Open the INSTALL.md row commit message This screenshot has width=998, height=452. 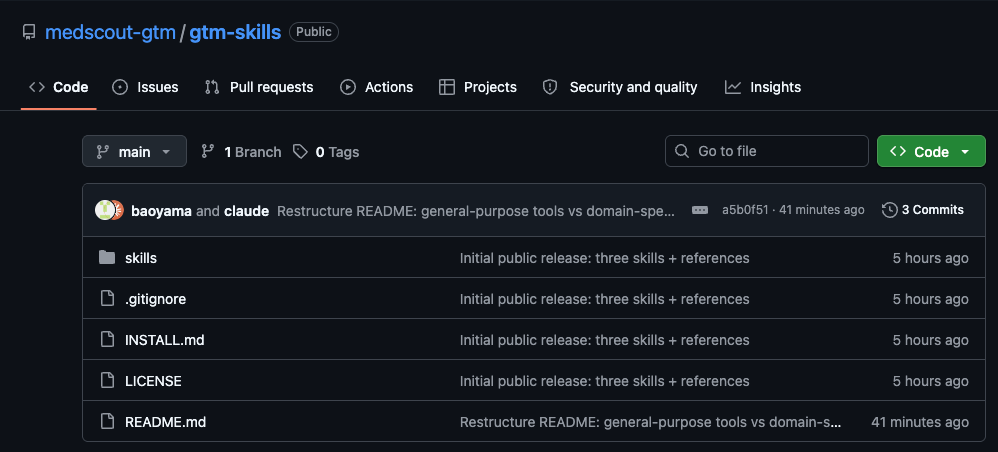605,341
